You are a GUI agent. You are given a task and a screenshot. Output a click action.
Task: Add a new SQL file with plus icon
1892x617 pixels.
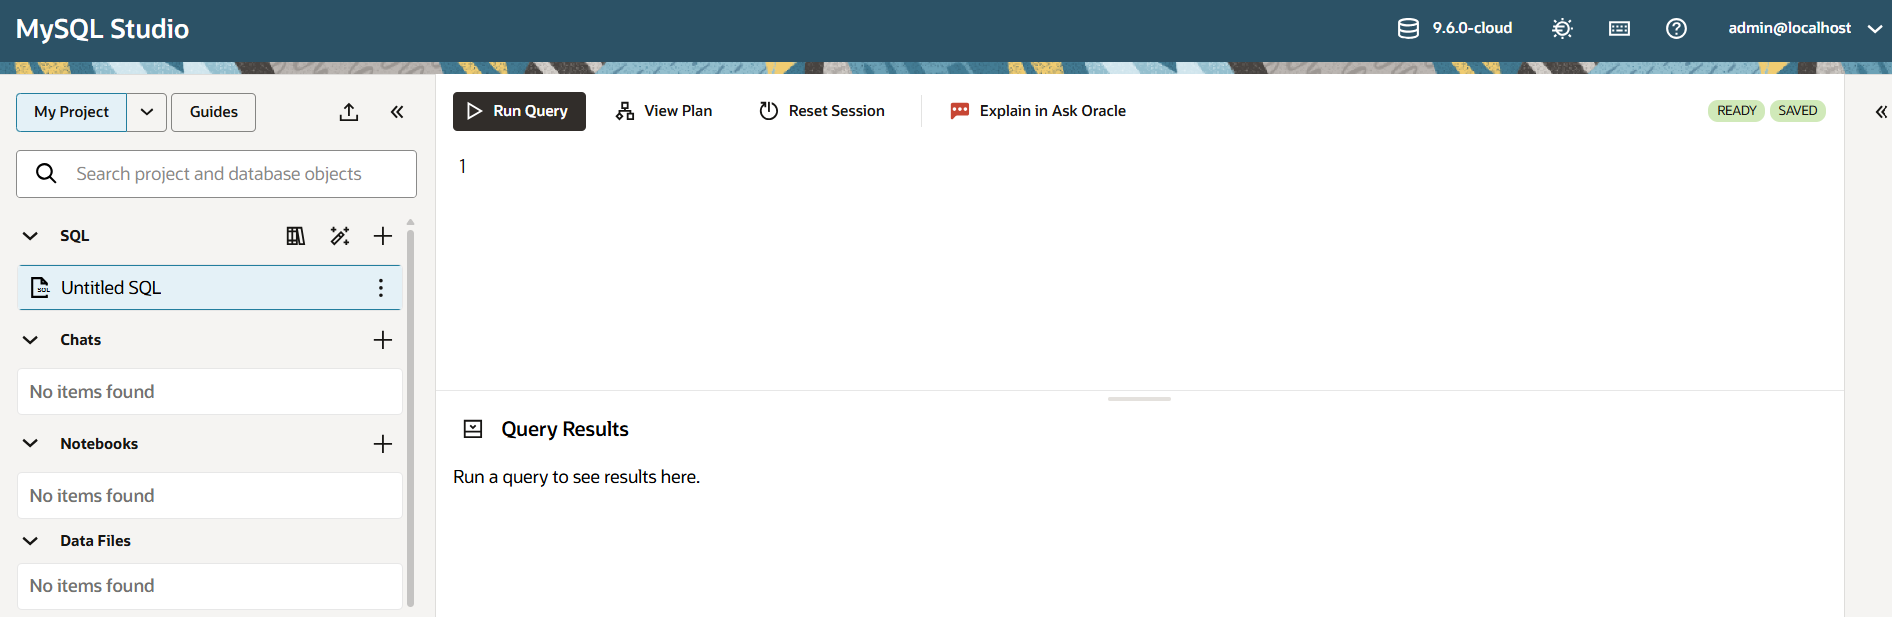point(382,236)
